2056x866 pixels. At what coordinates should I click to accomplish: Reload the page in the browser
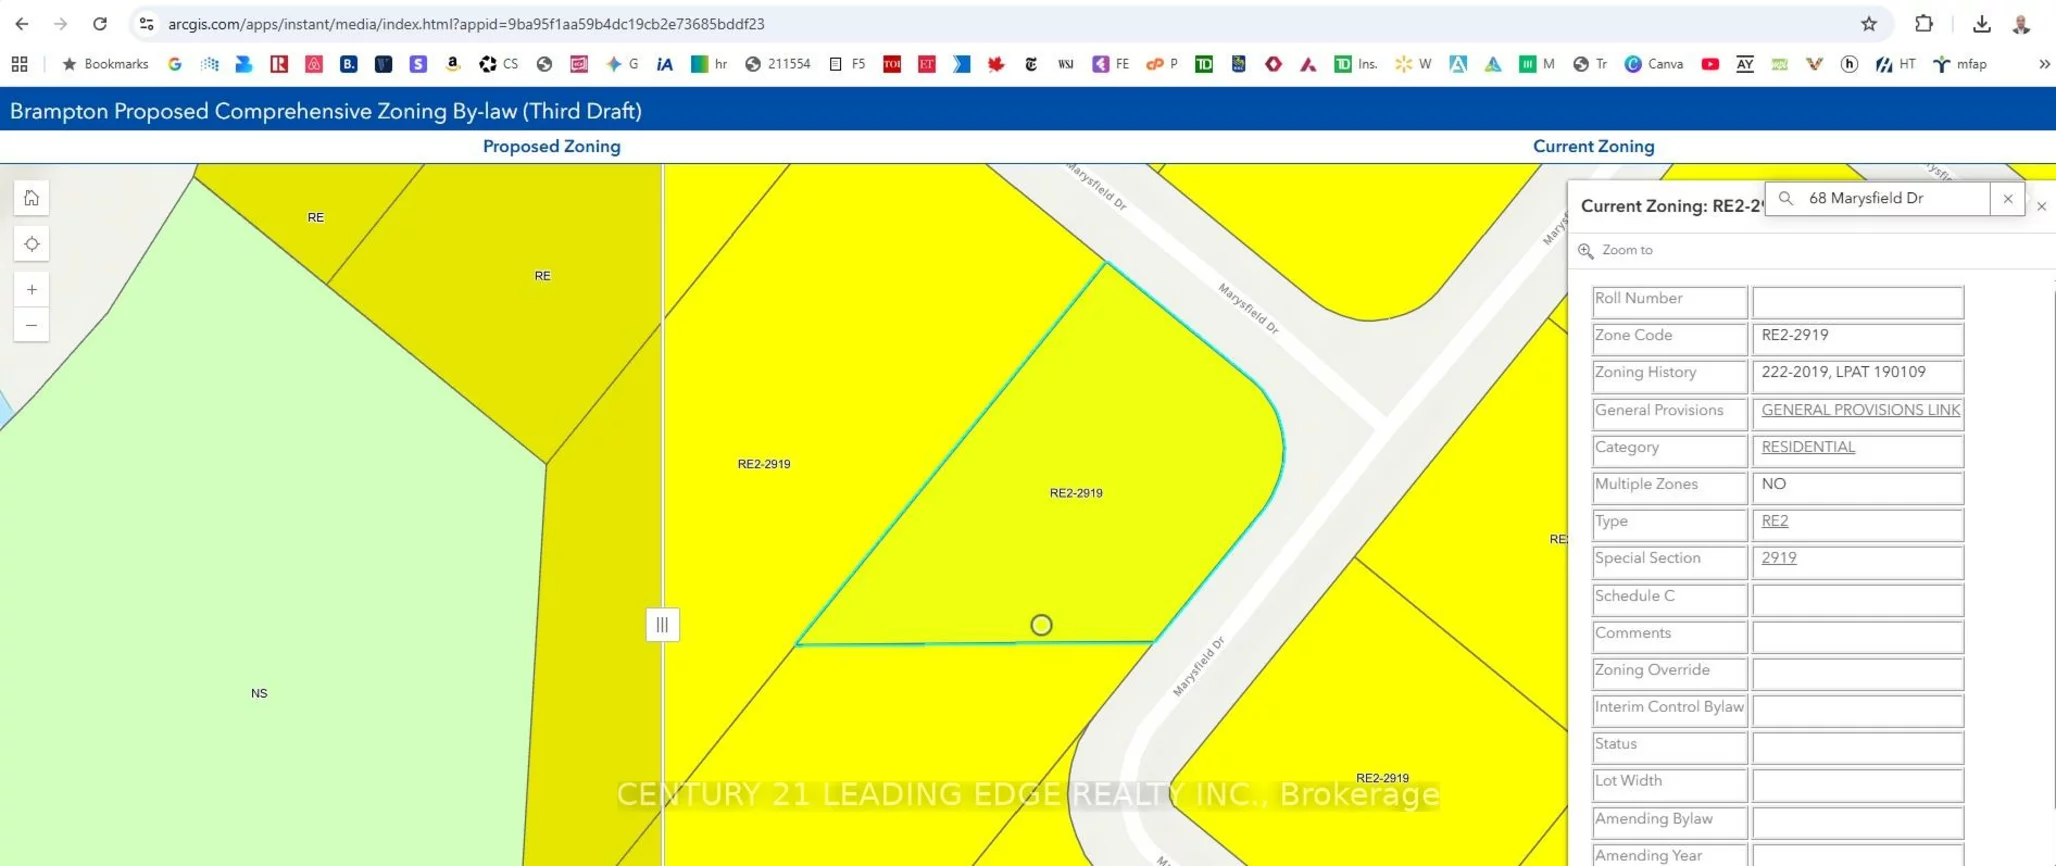pyautogui.click(x=100, y=24)
